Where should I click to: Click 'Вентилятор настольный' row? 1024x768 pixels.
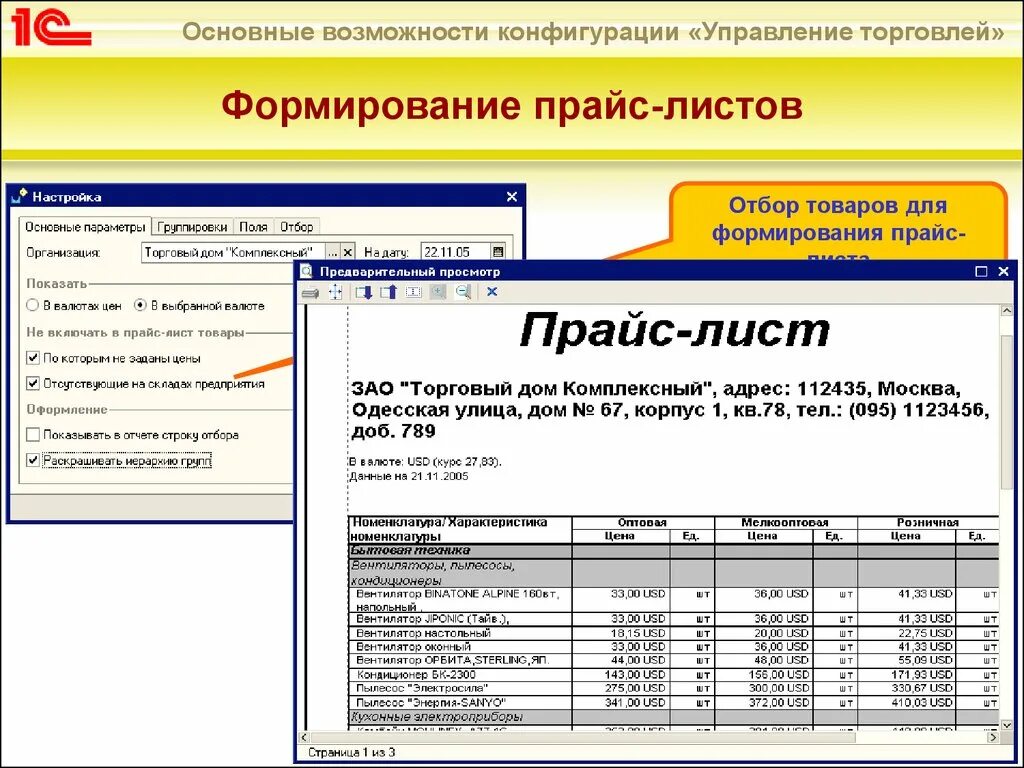coord(673,633)
